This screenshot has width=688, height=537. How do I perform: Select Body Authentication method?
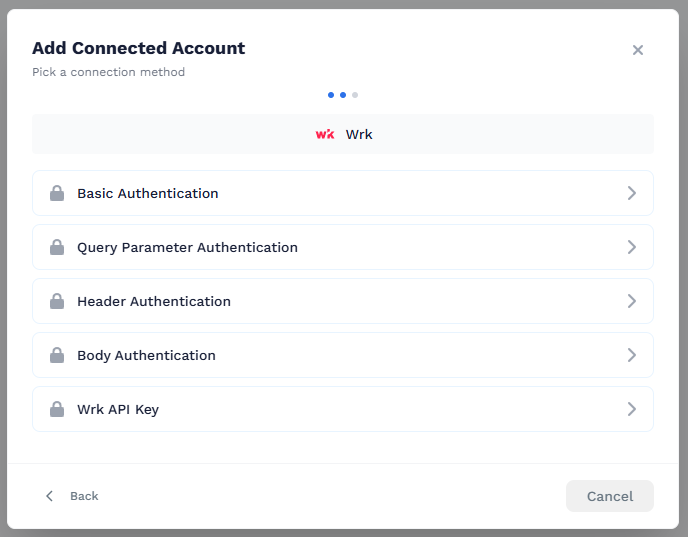(x=343, y=355)
